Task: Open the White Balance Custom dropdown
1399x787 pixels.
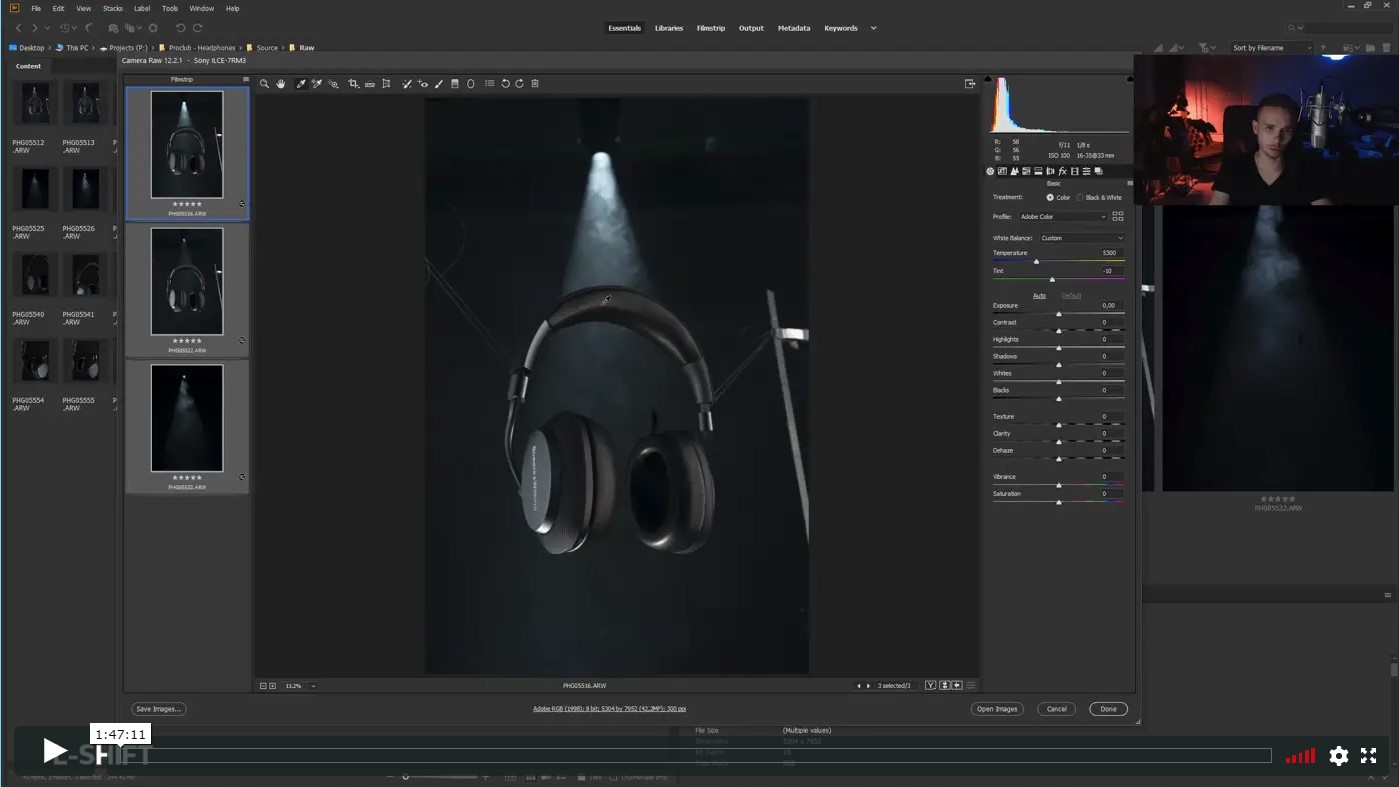Action: [x=1081, y=238]
